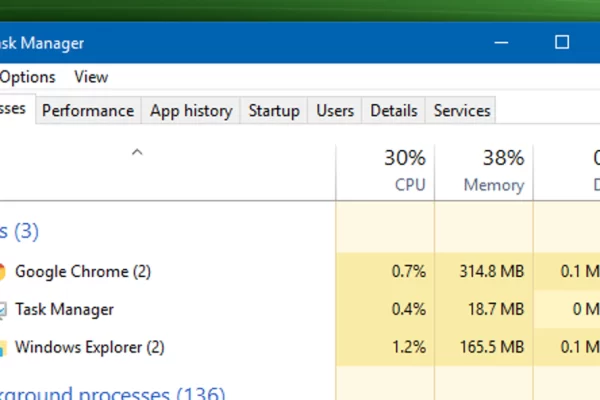The height and width of the screenshot is (400, 600).
Task: Switch to the Users tab
Action: [335, 111]
